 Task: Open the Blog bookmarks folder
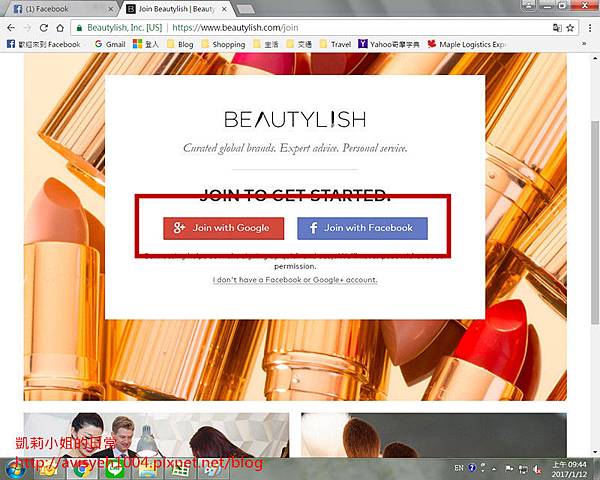(x=180, y=44)
